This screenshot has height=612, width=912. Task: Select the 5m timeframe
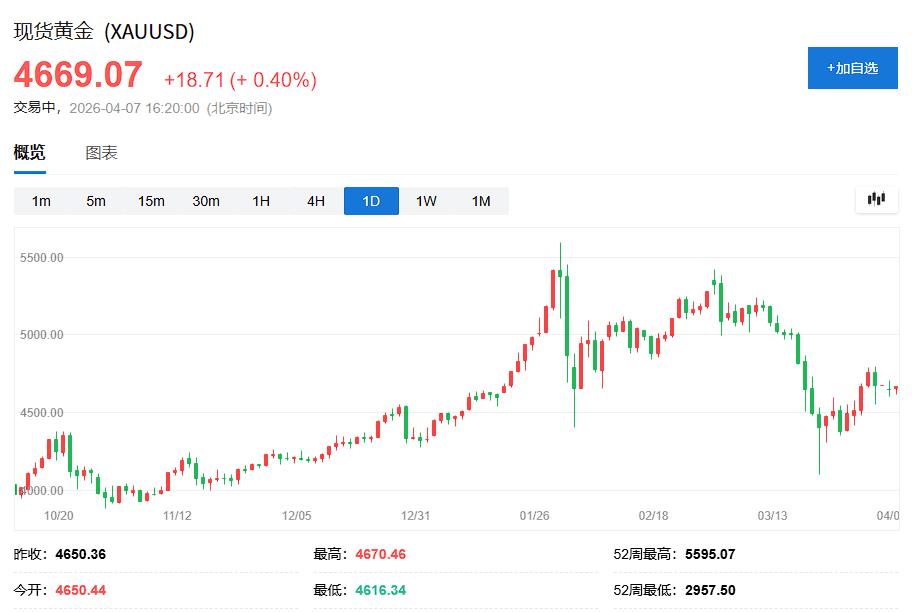point(95,200)
